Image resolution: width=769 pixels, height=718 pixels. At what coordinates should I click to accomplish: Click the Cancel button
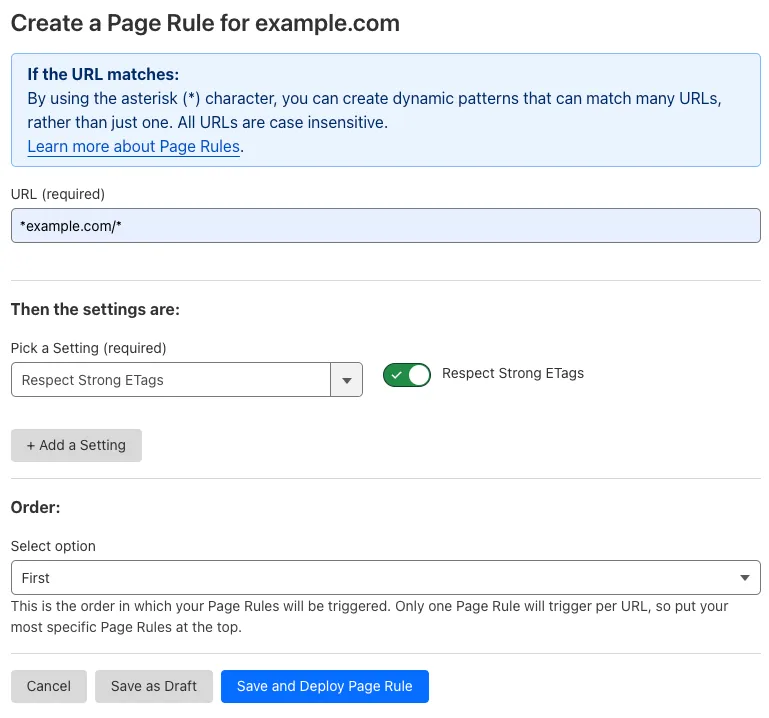tap(49, 686)
